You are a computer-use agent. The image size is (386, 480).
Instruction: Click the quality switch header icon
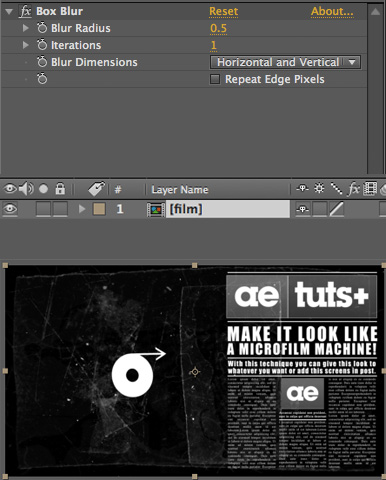tap(336, 189)
